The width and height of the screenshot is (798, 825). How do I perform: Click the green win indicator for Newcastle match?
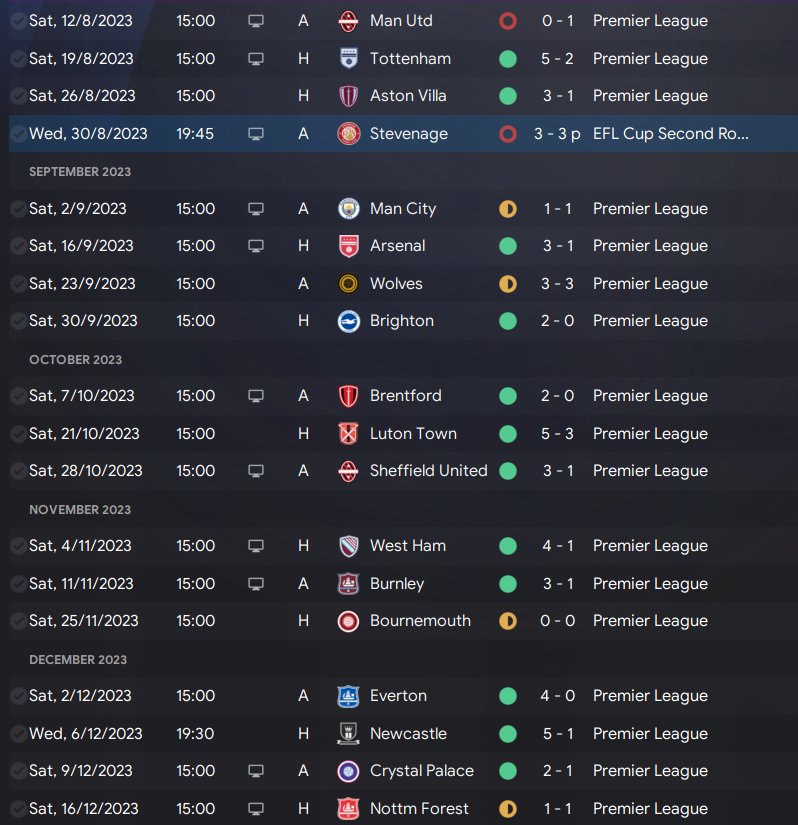tap(508, 734)
